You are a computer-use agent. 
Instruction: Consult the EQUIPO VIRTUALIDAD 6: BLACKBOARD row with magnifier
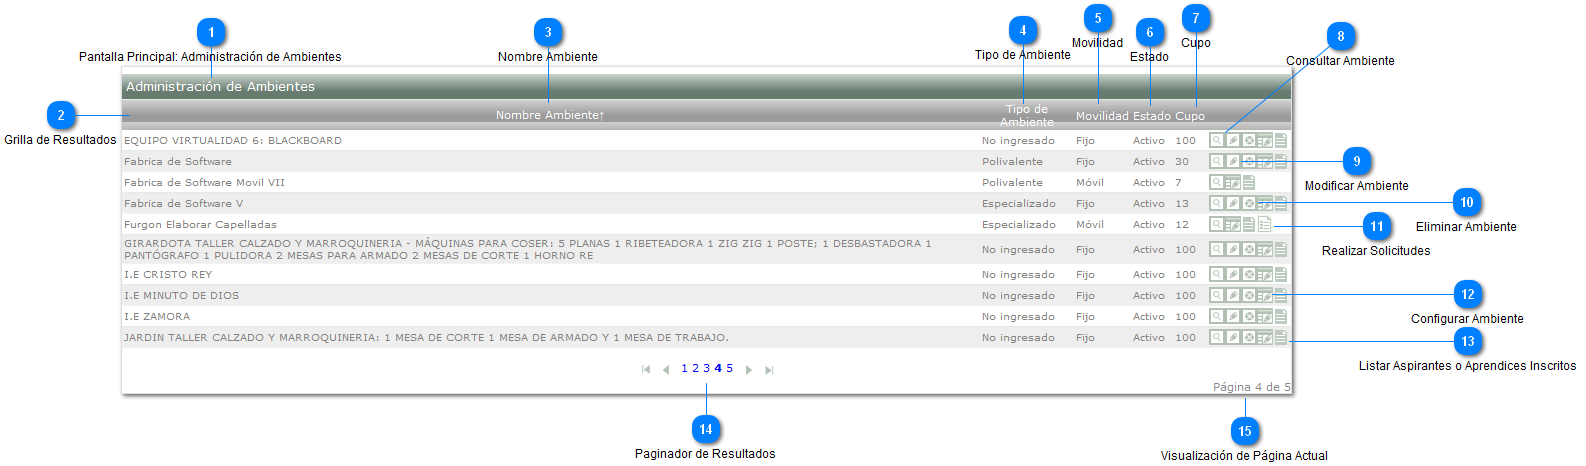[x=1216, y=140]
